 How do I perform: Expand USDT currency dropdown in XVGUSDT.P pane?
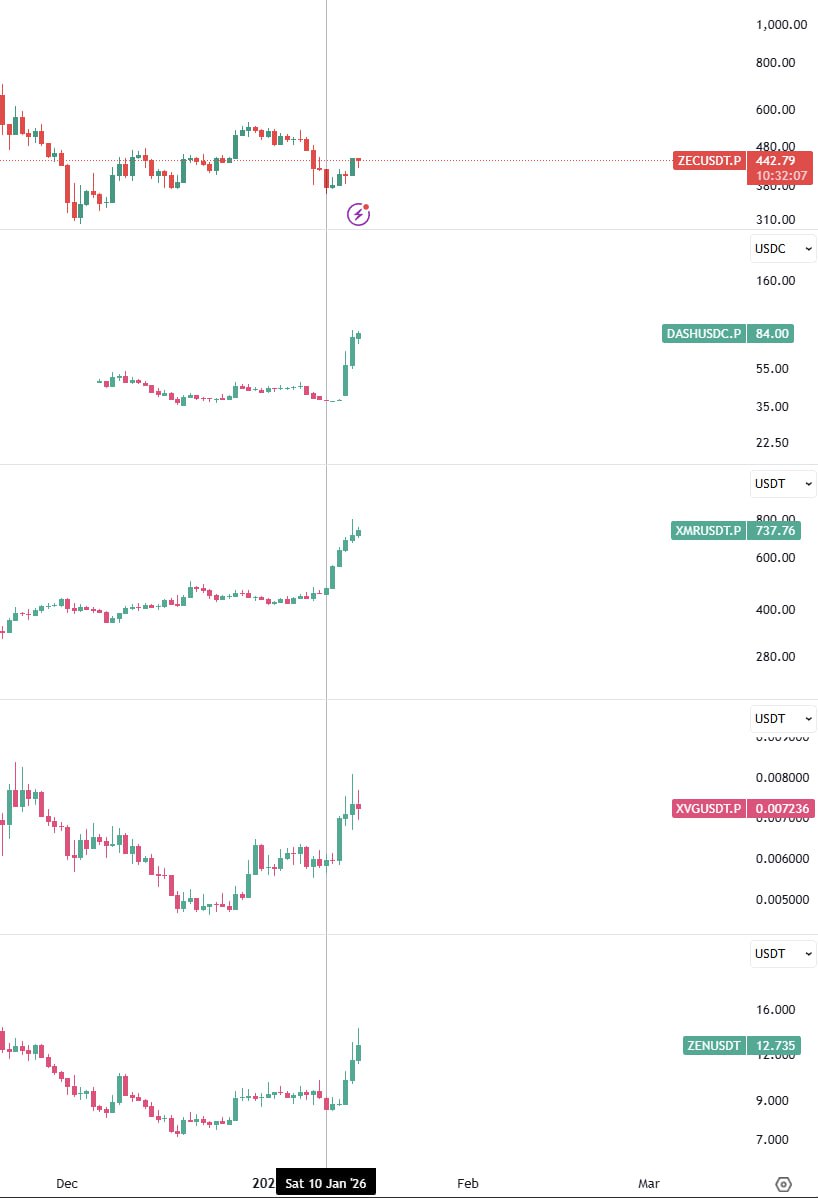(x=783, y=719)
